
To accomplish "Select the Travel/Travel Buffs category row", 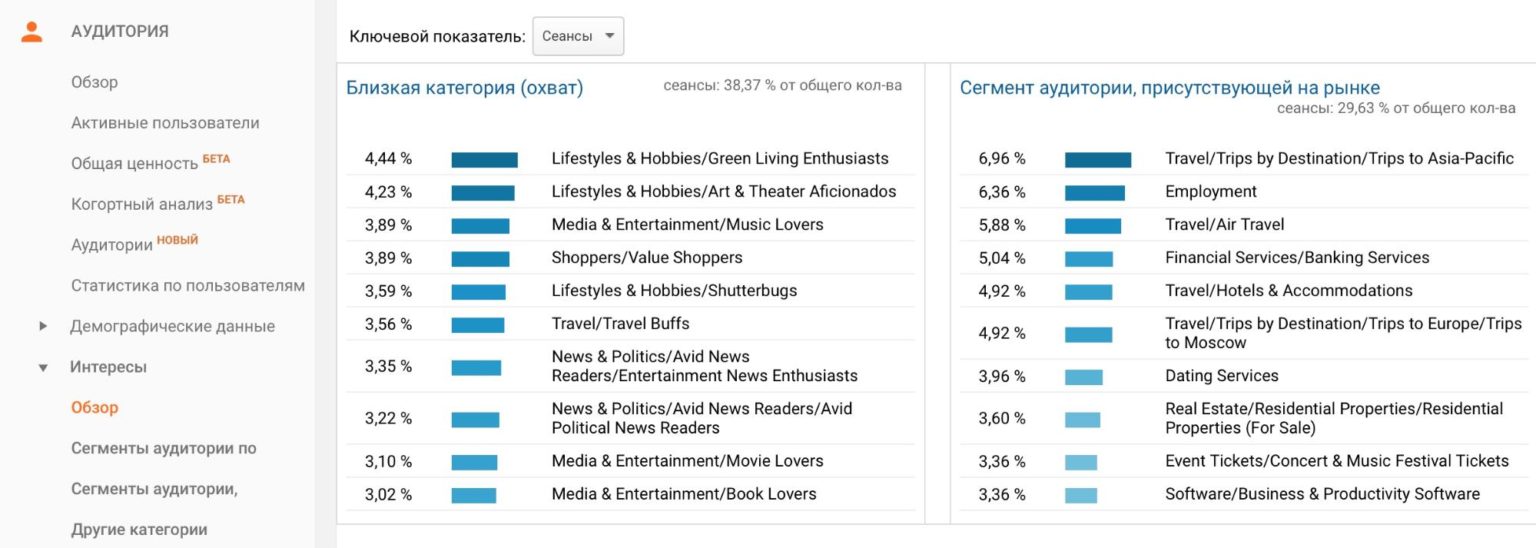I will tap(620, 324).
